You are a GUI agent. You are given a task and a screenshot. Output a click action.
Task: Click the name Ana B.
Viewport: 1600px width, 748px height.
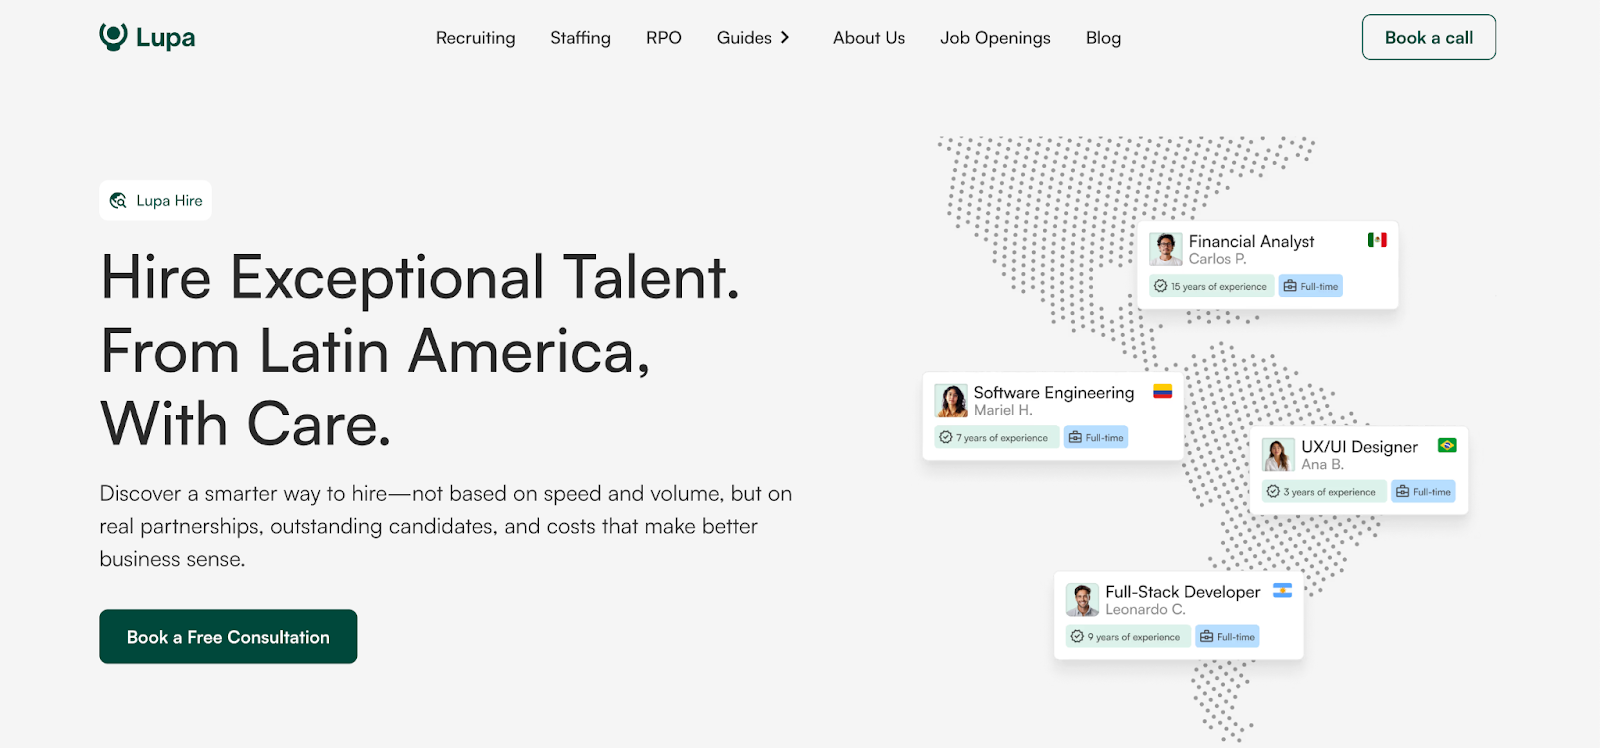(x=1322, y=464)
